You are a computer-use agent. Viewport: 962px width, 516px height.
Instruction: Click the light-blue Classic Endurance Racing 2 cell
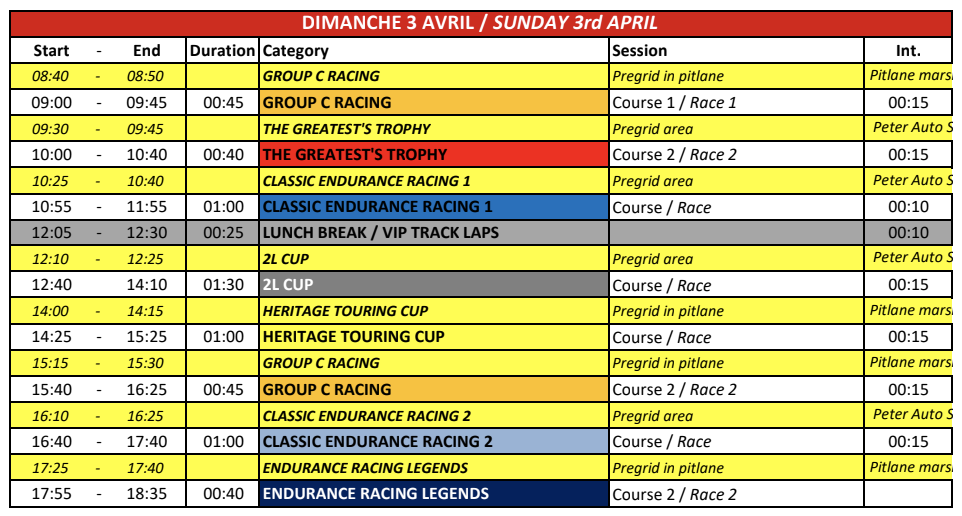[433, 441]
